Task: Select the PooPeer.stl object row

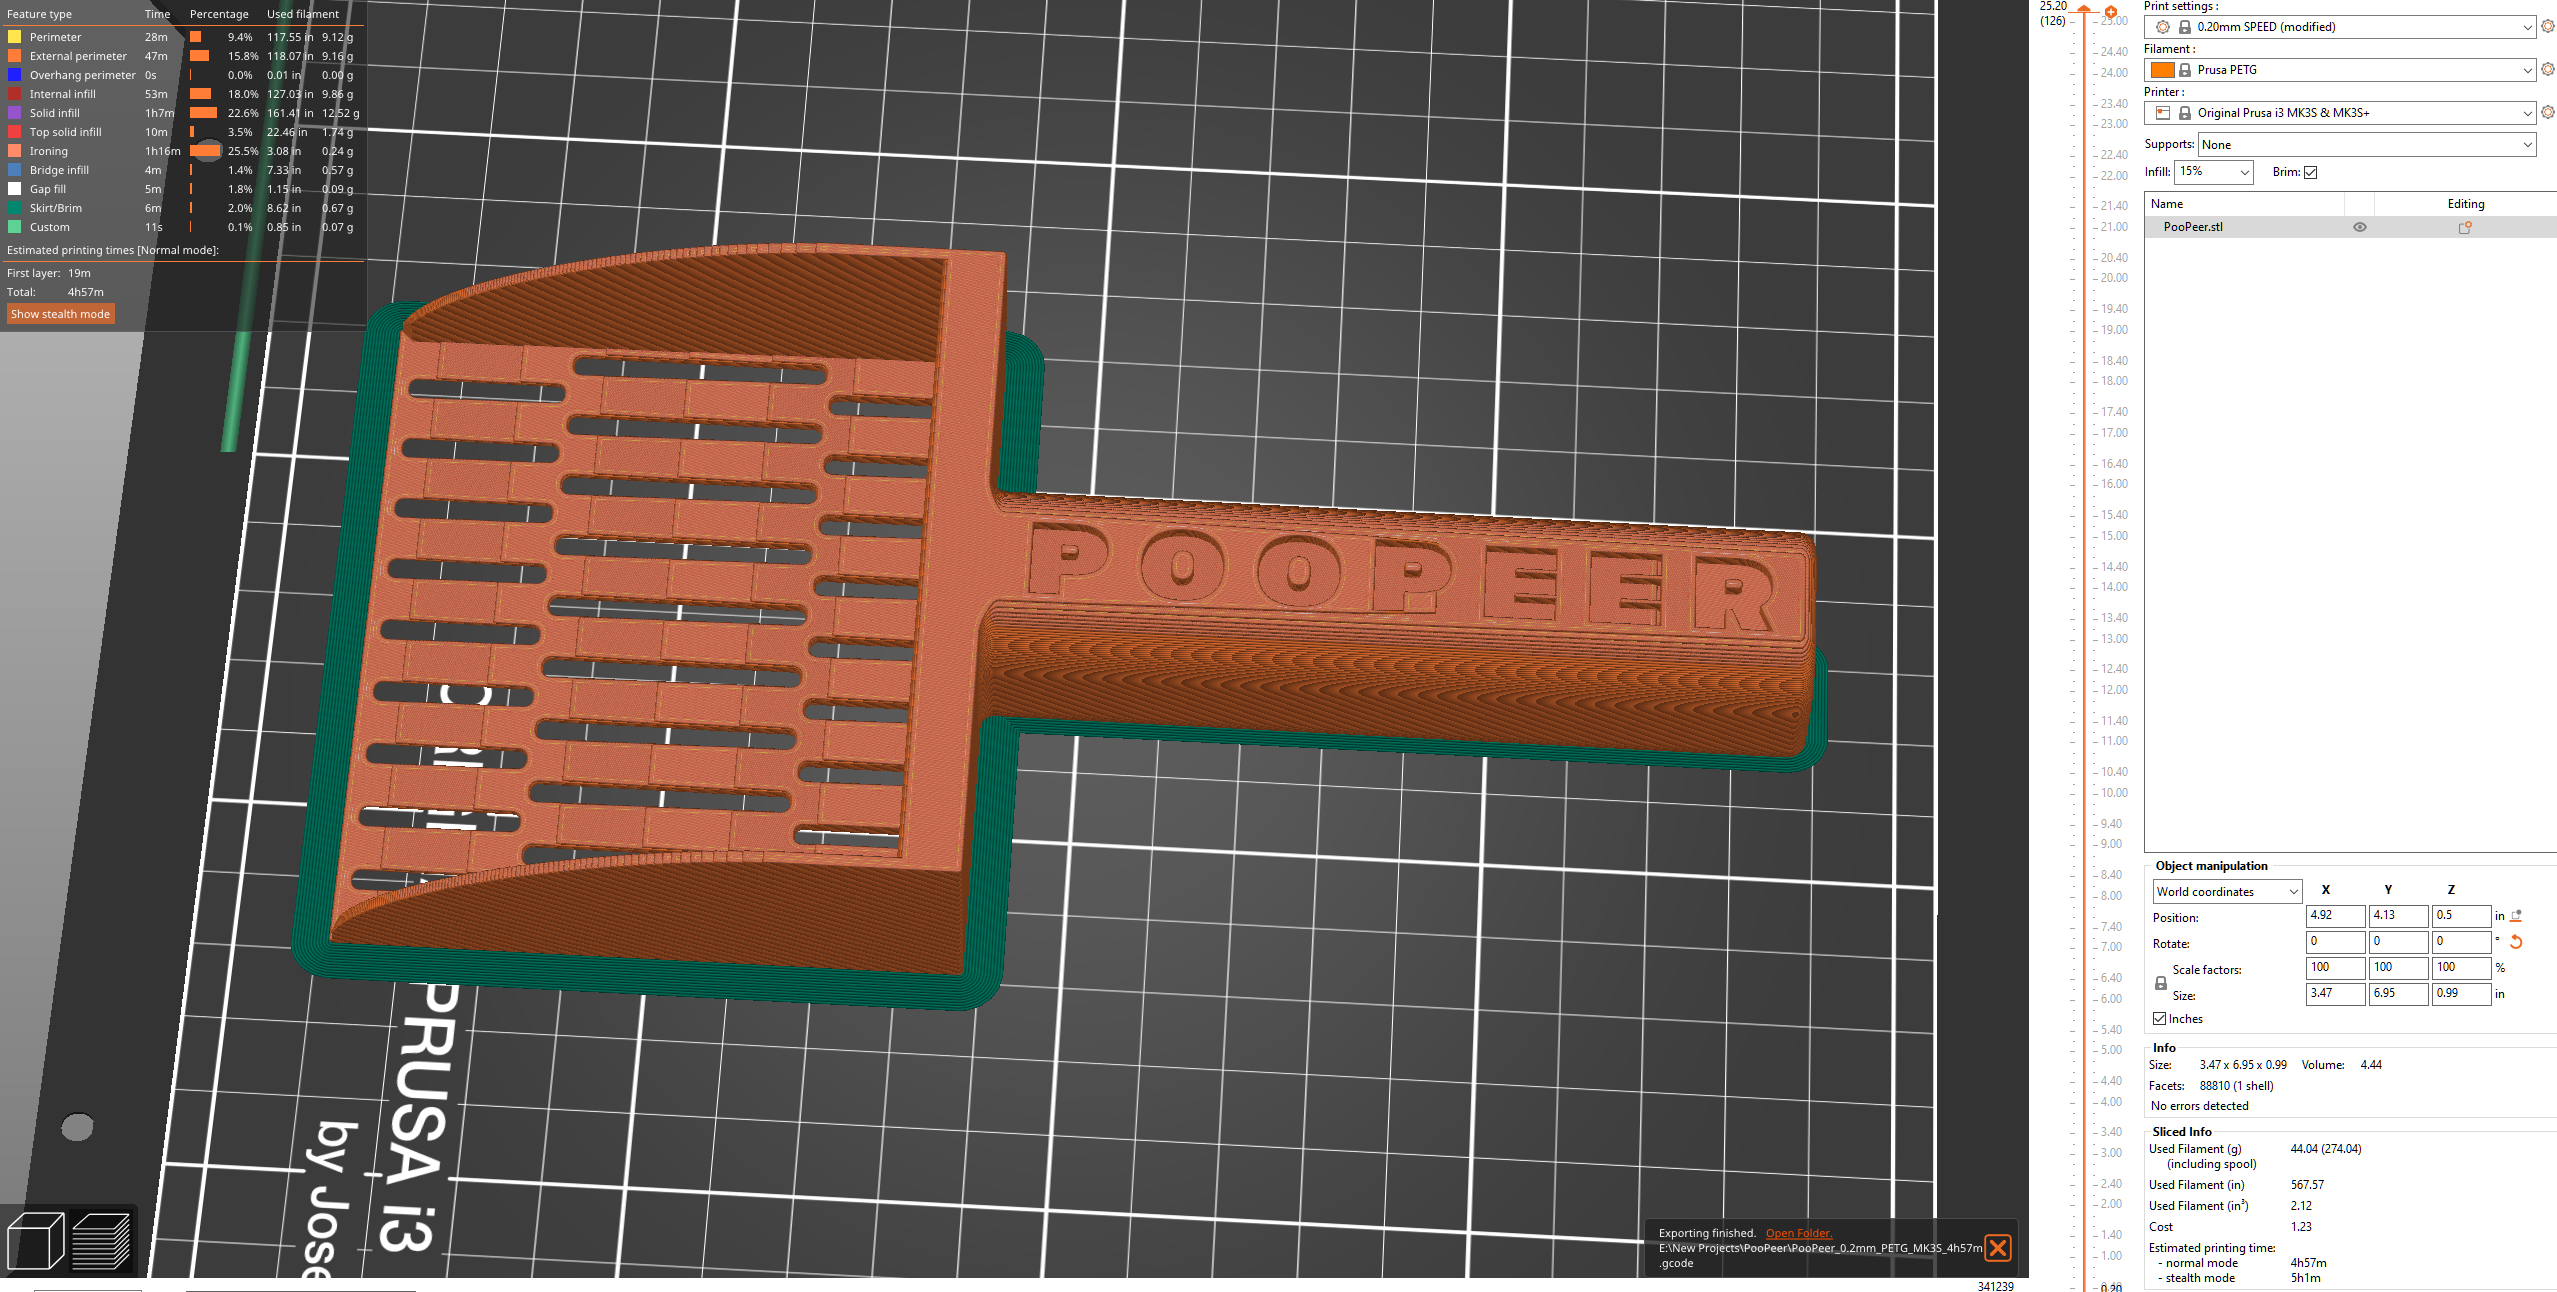Action: tap(2194, 227)
